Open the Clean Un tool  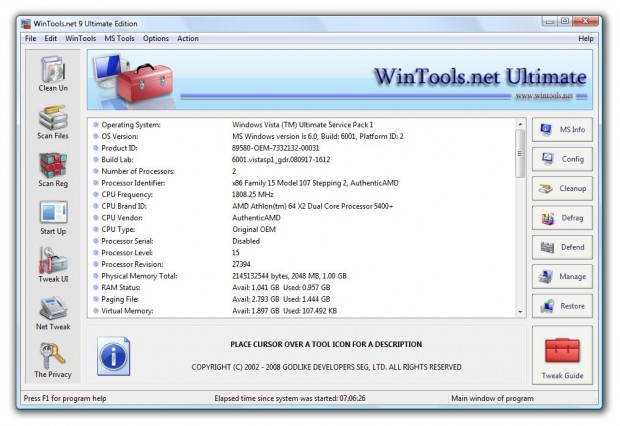pos(53,74)
